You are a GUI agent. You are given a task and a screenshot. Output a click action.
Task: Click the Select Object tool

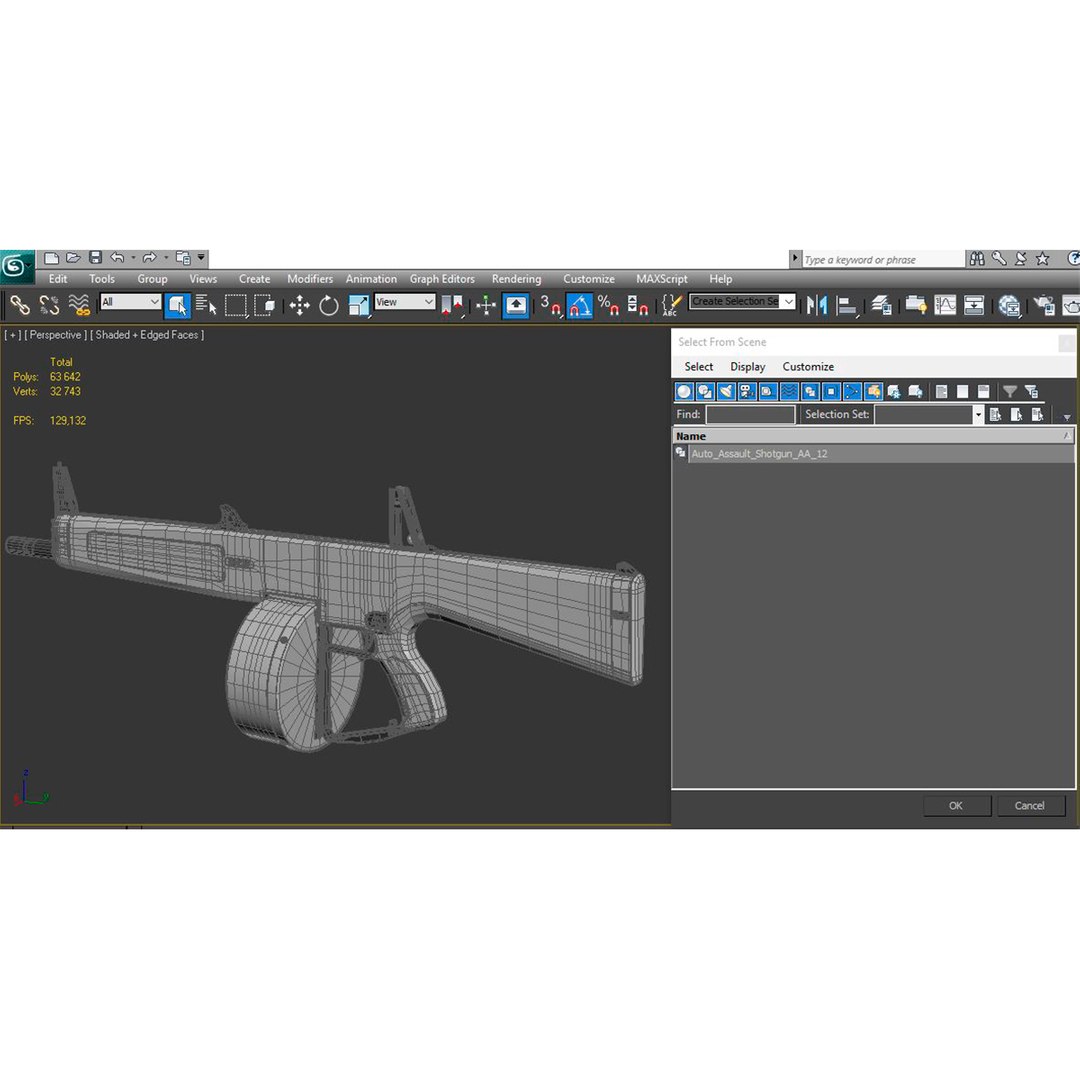point(177,305)
